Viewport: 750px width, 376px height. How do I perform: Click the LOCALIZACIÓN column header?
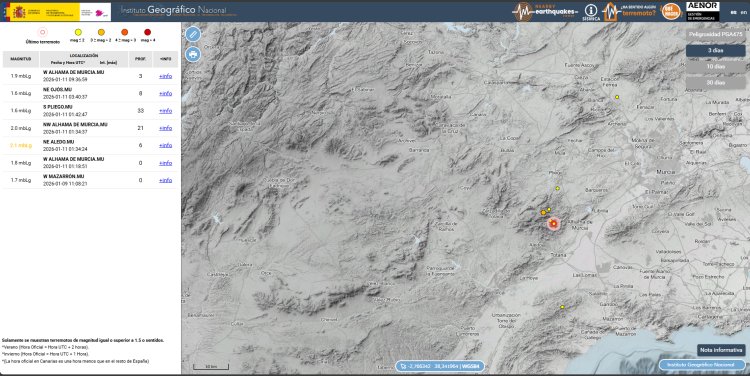[x=84, y=59]
